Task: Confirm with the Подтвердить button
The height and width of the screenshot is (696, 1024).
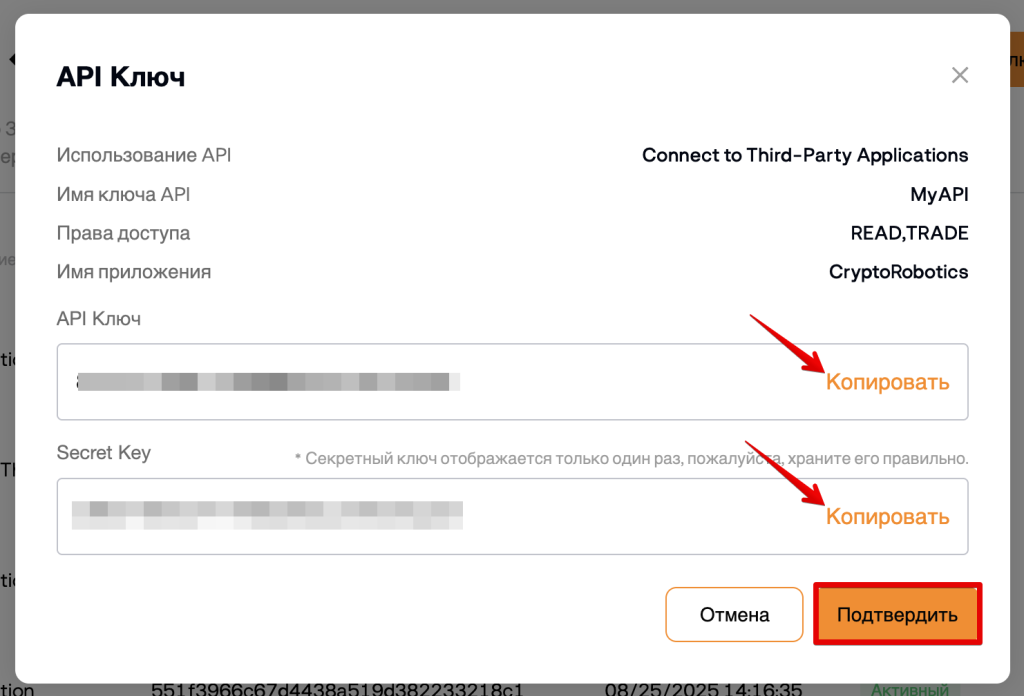Action: click(x=897, y=614)
